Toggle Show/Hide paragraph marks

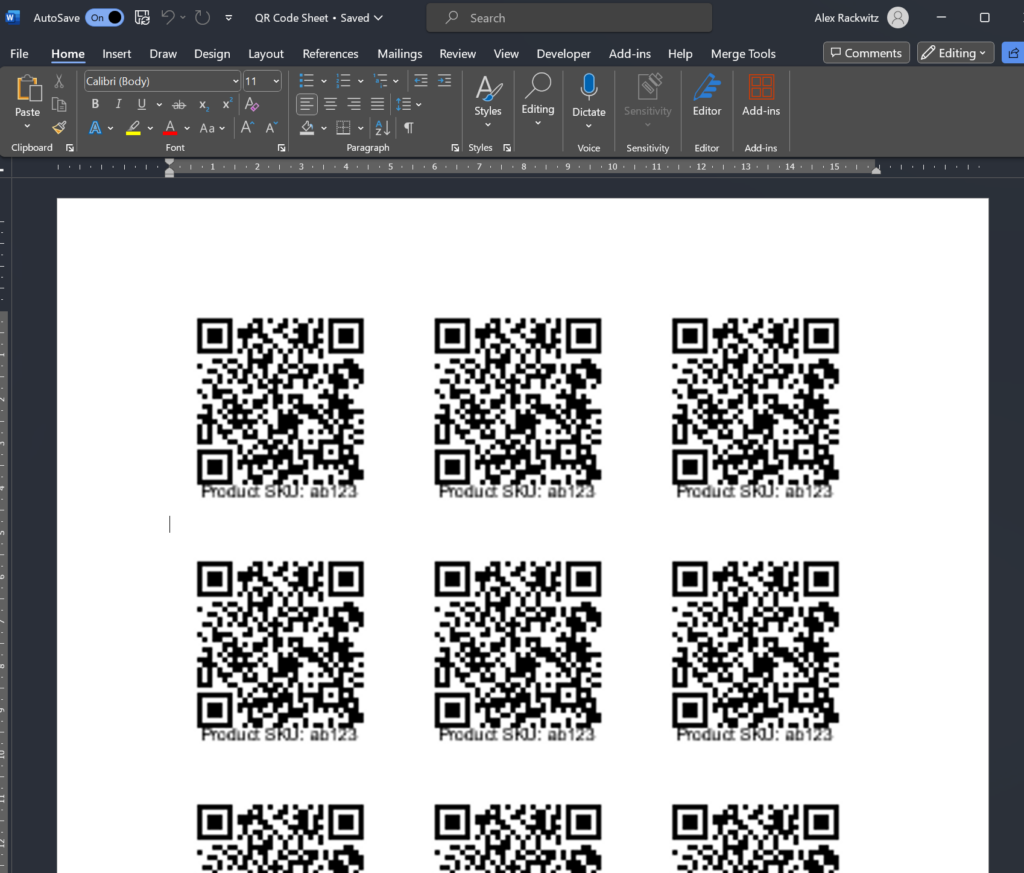pyautogui.click(x=408, y=128)
